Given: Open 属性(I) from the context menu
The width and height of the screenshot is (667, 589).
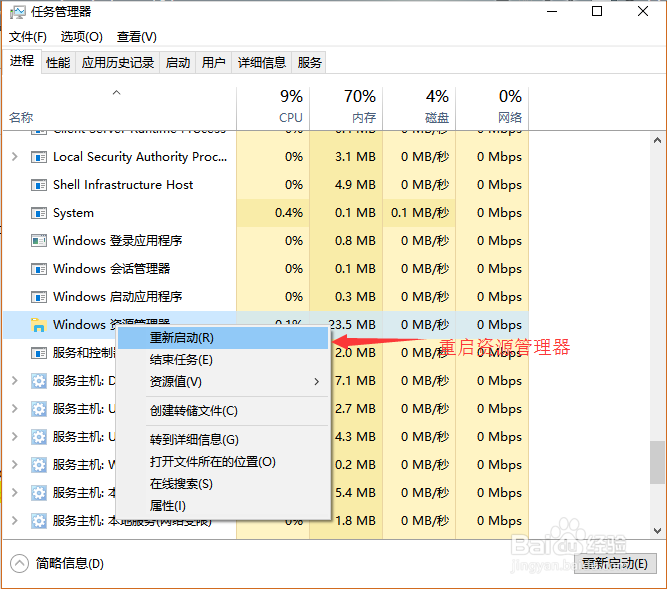Looking at the screenshot, I should 223,506.
